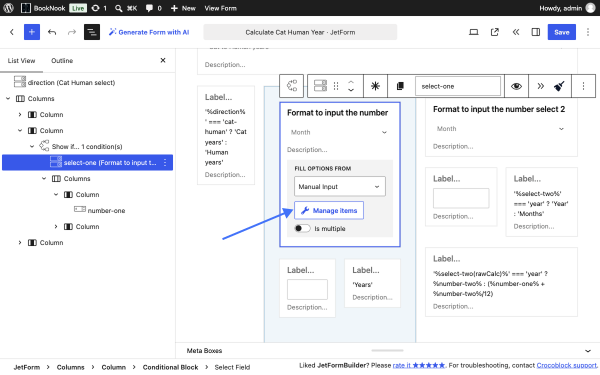Collapse toolbar with double chevron icon

tap(515, 32)
